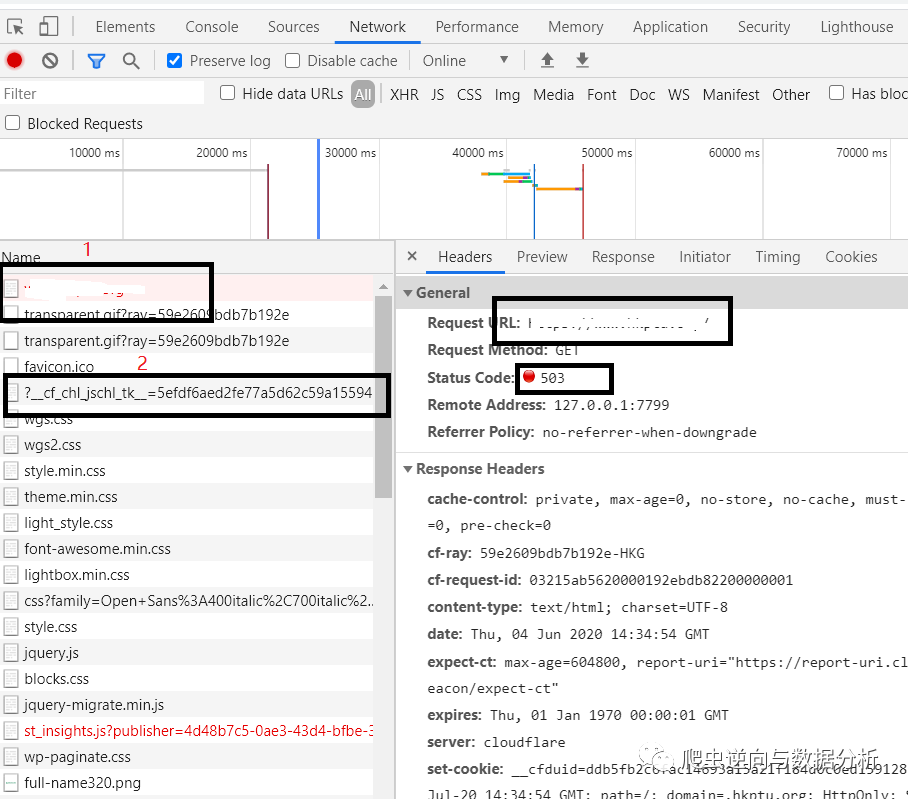Check the Hide data URLs option
Viewport: 908px width, 799px height.
click(x=228, y=93)
